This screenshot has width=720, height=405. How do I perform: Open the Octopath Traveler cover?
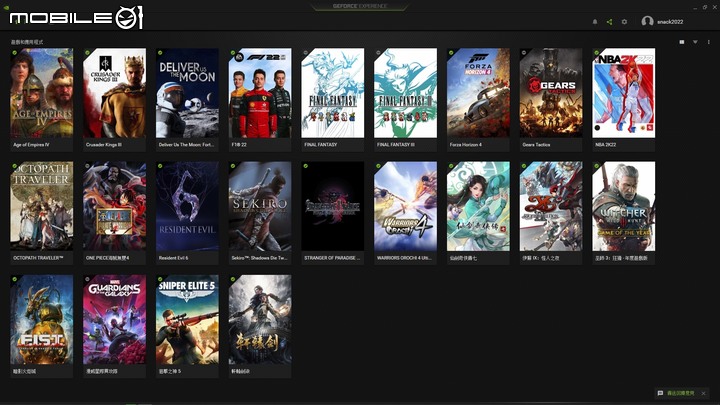tap(42, 206)
